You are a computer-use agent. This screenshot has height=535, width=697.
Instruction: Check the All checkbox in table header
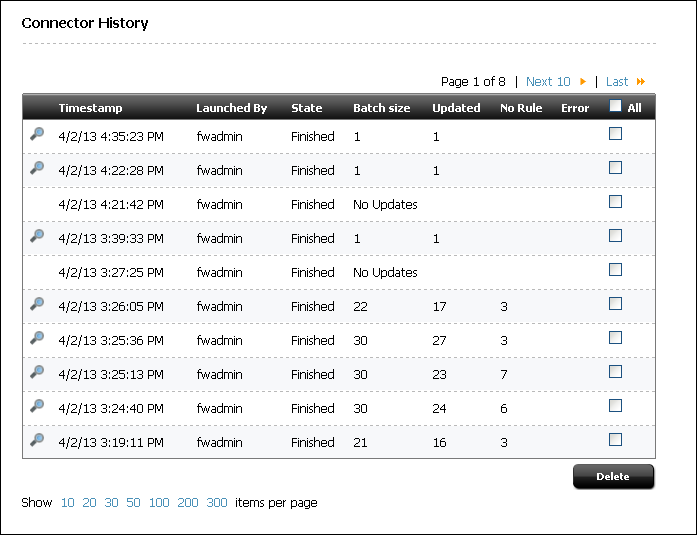click(x=615, y=106)
